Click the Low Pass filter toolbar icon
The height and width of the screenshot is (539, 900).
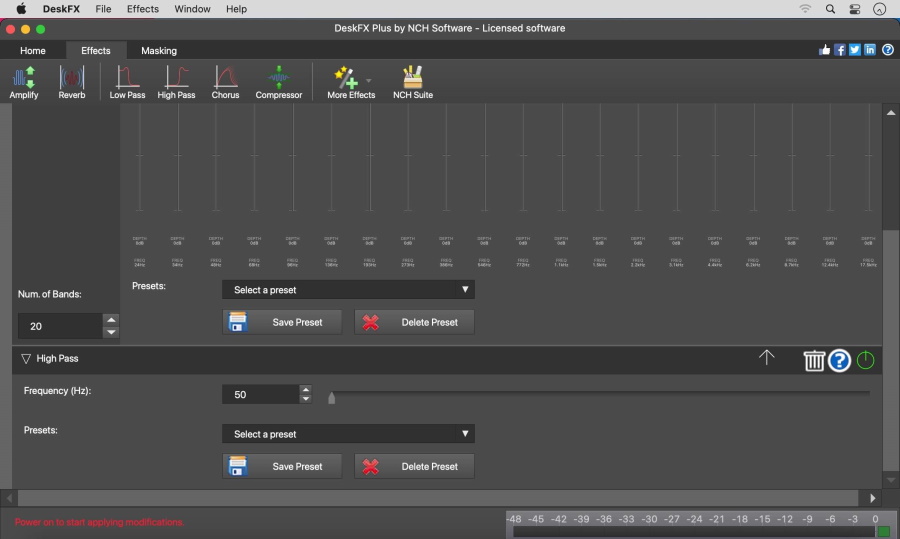[x=127, y=82]
